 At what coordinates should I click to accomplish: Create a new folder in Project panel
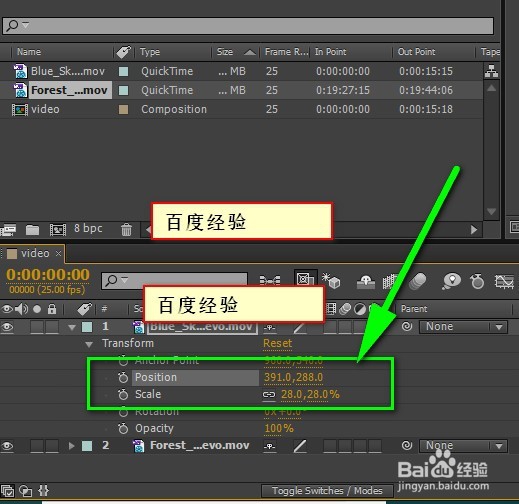(x=32, y=229)
